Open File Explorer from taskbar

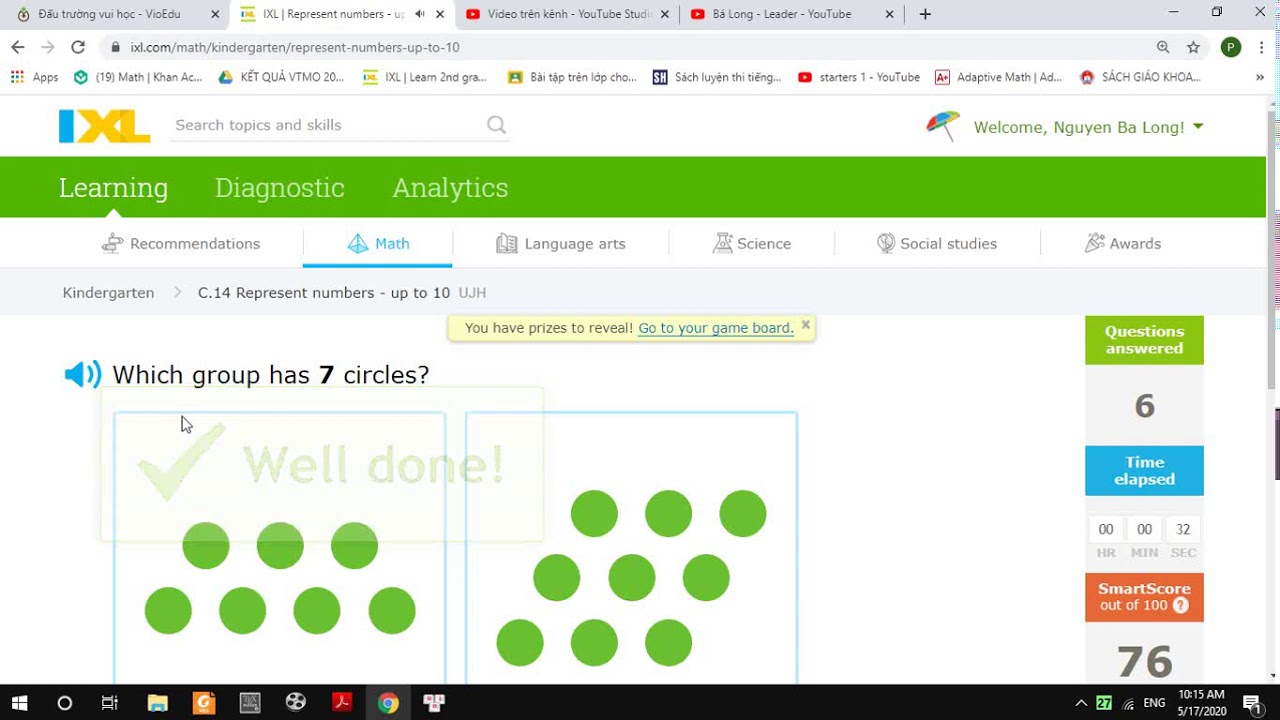point(157,703)
